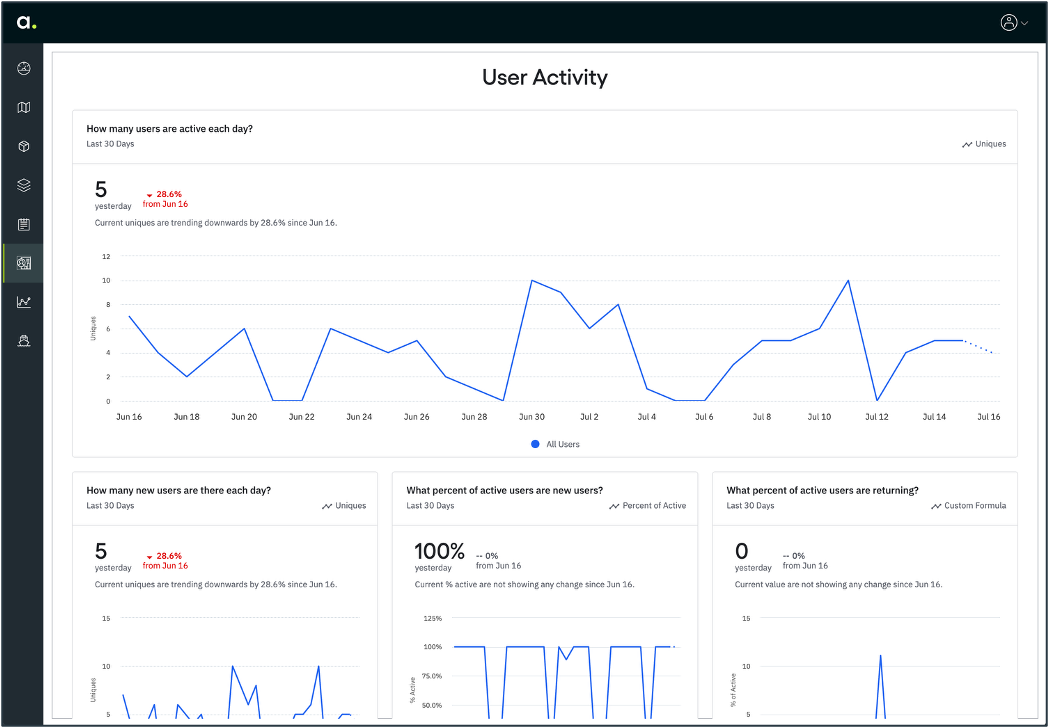Click the 'Custom Formula' label
The width and height of the screenshot is (1048, 728).
(975, 505)
